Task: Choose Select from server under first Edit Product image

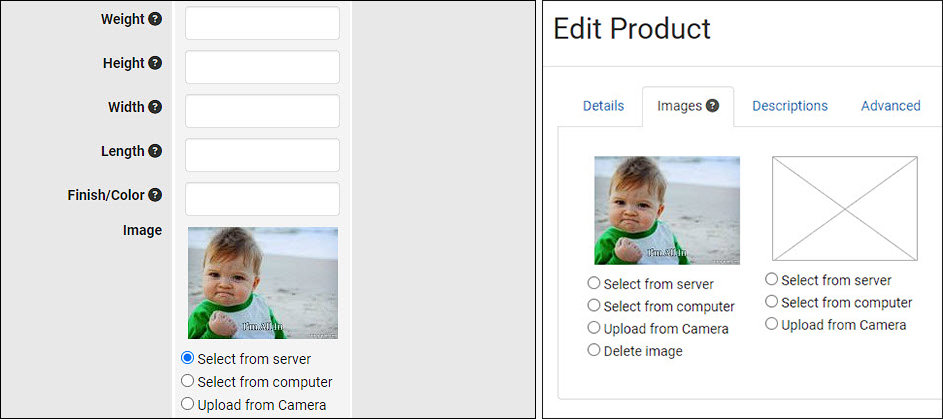Action: pyautogui.click(x=594, y=283)
